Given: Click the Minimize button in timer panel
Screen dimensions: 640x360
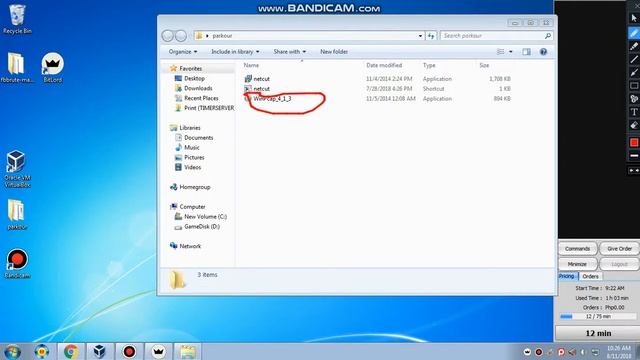Looking at the screenshot, I should pos(578,264).
